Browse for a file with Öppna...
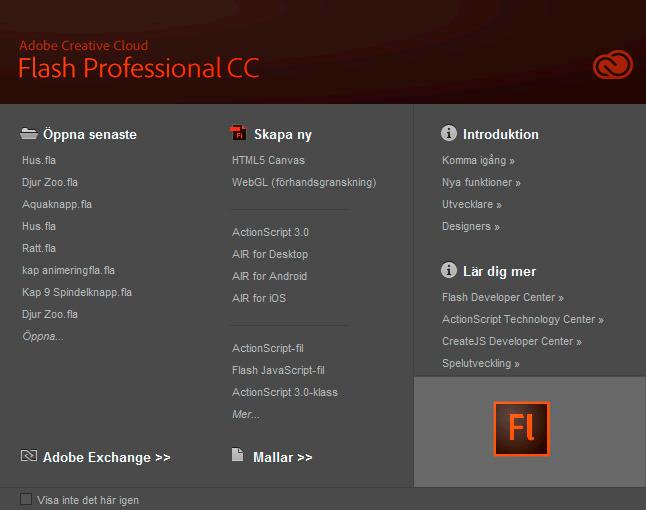The width and height of the screenshot is (646, 510). [x=43, y=336]
